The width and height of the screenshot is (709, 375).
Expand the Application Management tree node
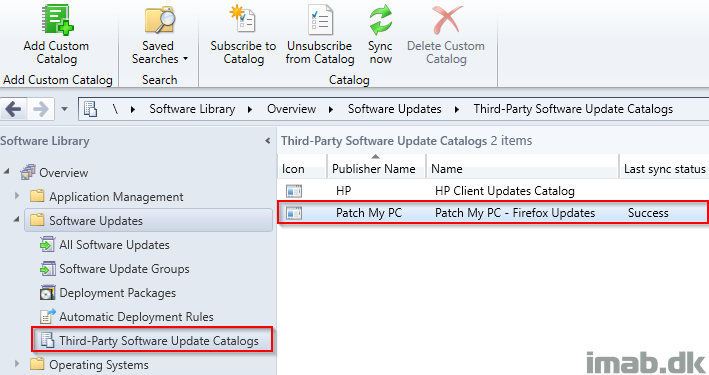(17, 195)
